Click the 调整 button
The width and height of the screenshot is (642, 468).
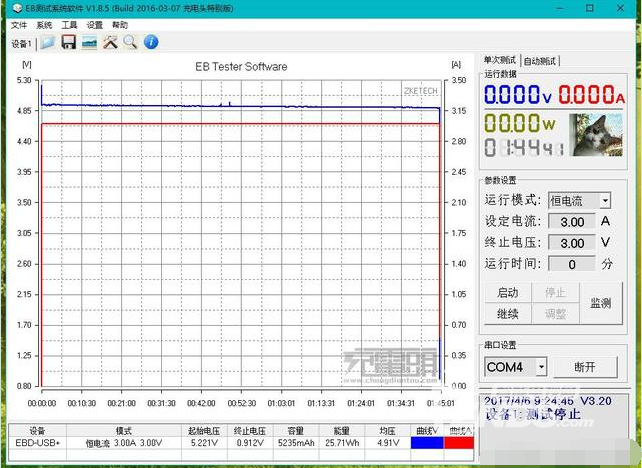(x=555, y=314)
